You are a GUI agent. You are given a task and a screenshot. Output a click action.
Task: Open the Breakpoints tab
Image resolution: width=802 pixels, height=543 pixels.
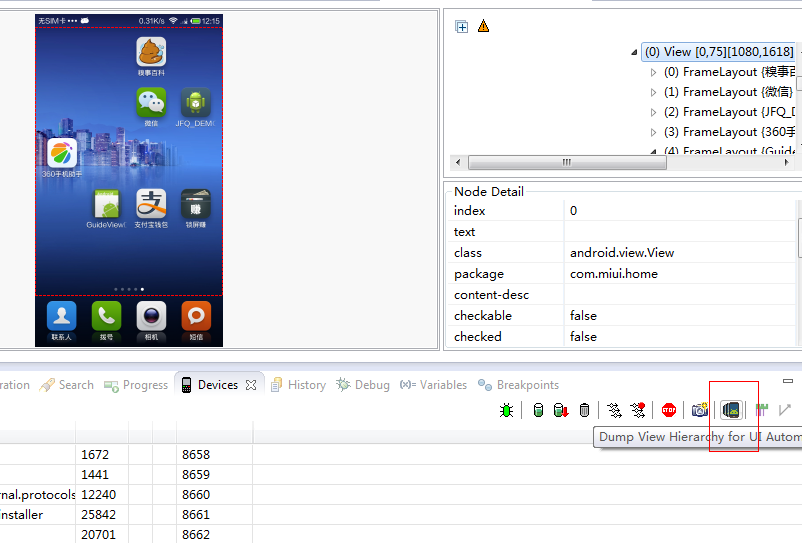(518, 385)
